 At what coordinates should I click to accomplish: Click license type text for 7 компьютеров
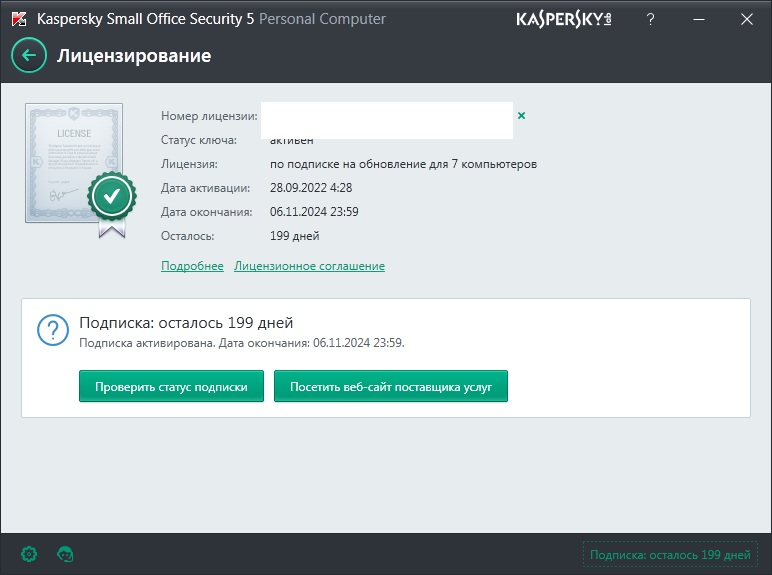click(x=403, y=164)
